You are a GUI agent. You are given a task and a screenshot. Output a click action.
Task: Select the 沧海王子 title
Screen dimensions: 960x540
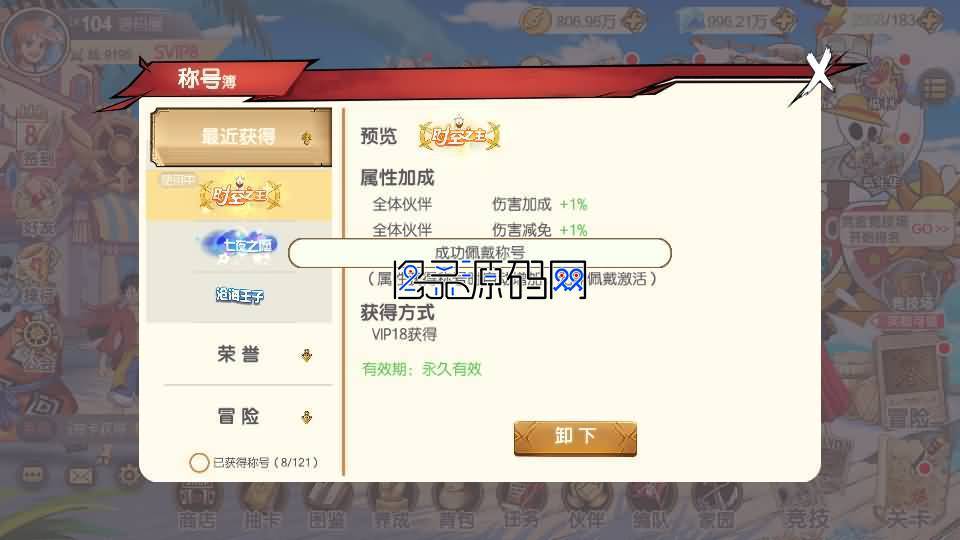click(239, 296)
